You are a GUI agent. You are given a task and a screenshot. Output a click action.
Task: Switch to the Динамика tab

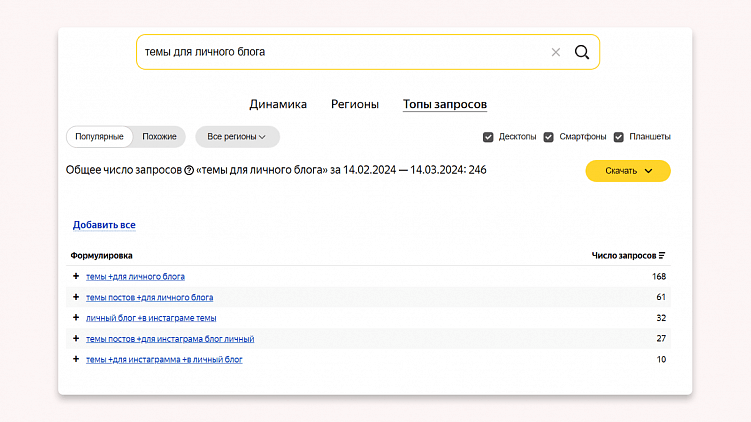(x=278, y=104)
